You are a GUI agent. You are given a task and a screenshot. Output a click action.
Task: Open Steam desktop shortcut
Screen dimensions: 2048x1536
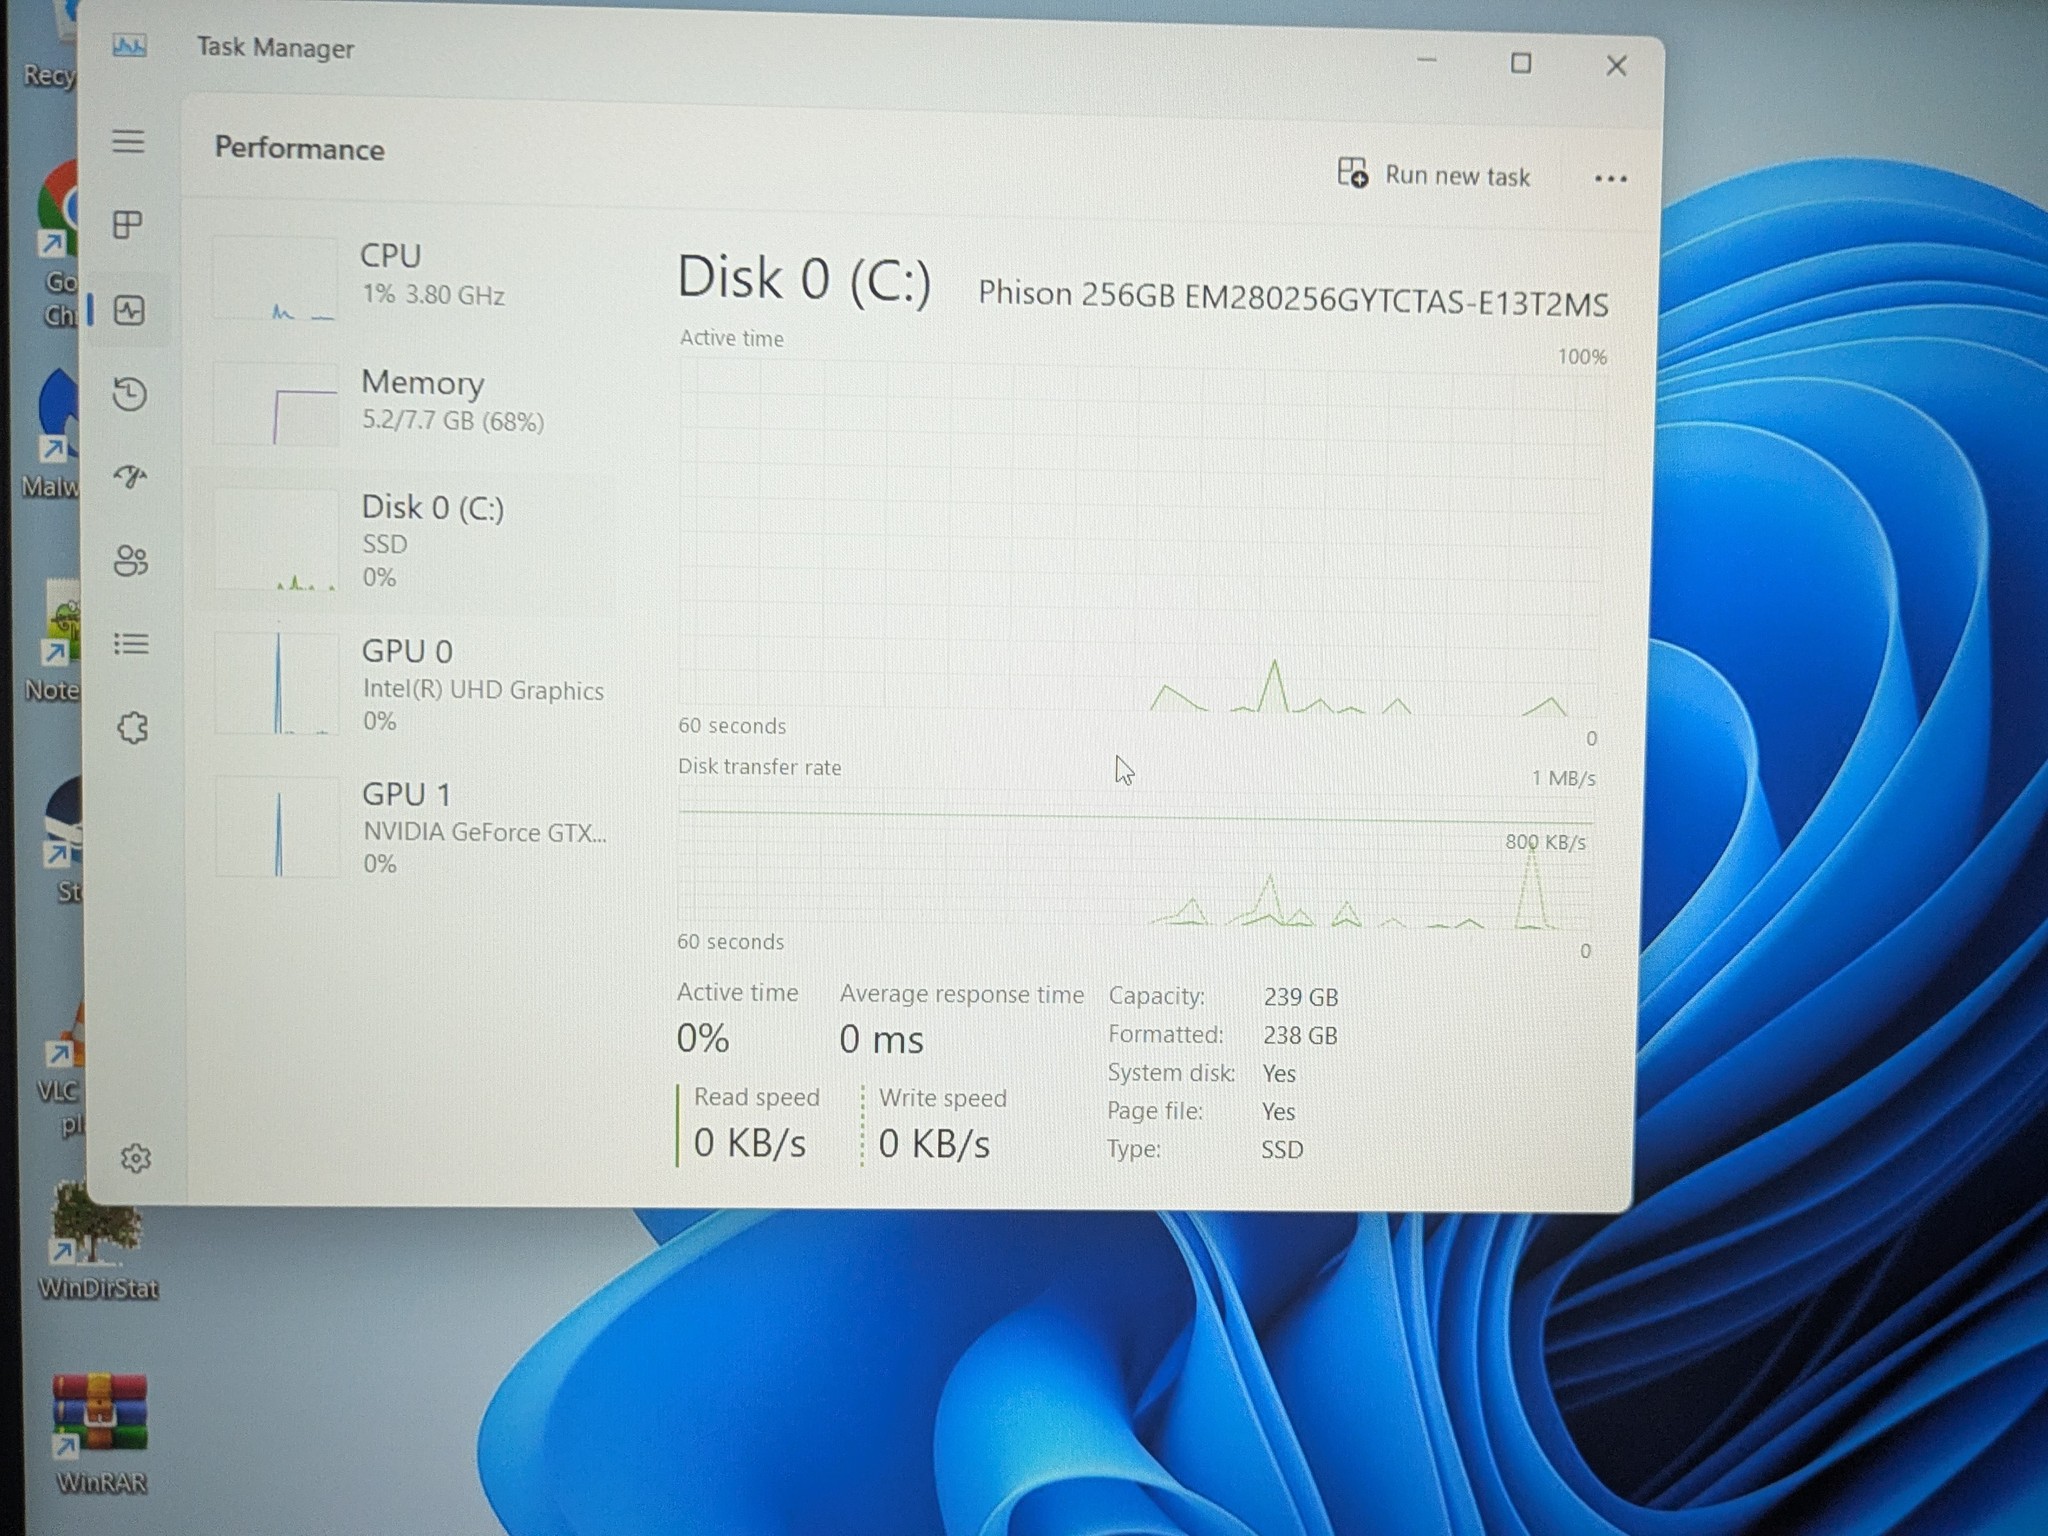tap(63, 838)
